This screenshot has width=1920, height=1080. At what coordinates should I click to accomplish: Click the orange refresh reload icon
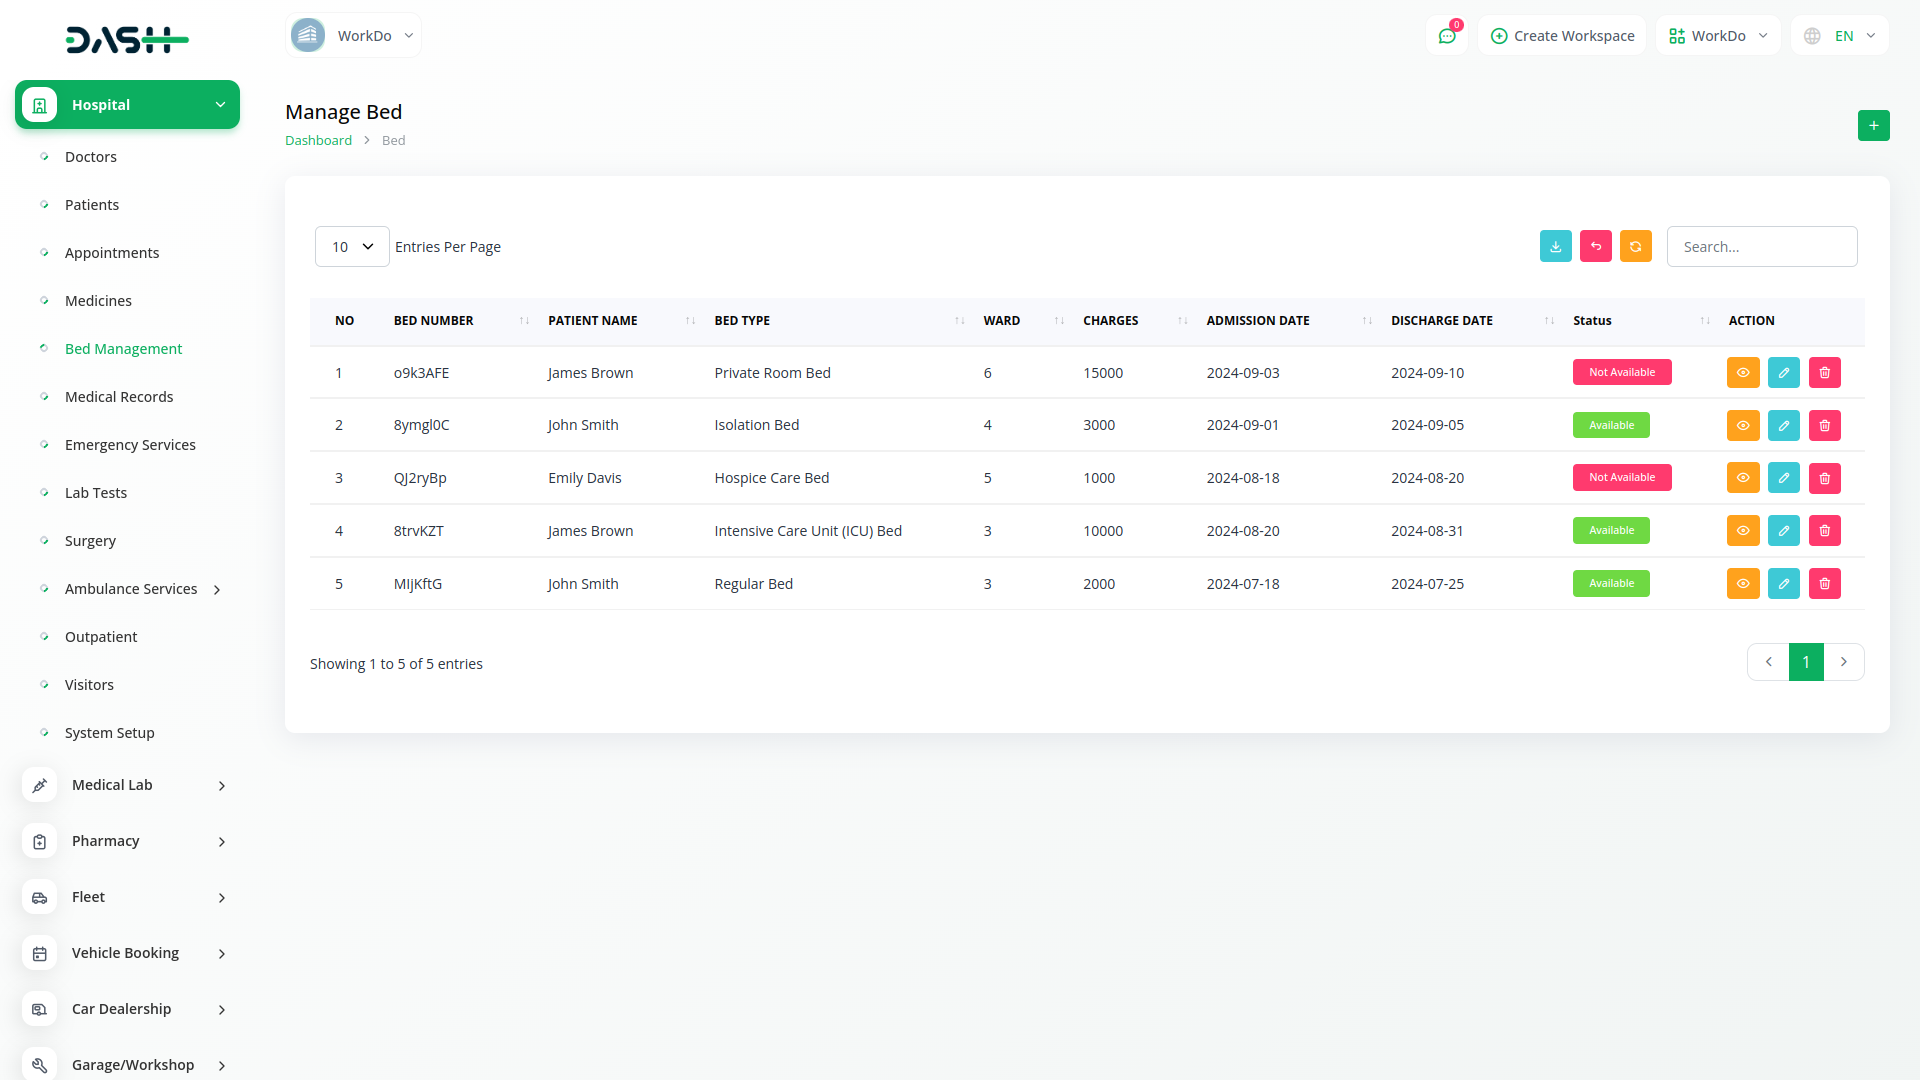(1635, 246)
